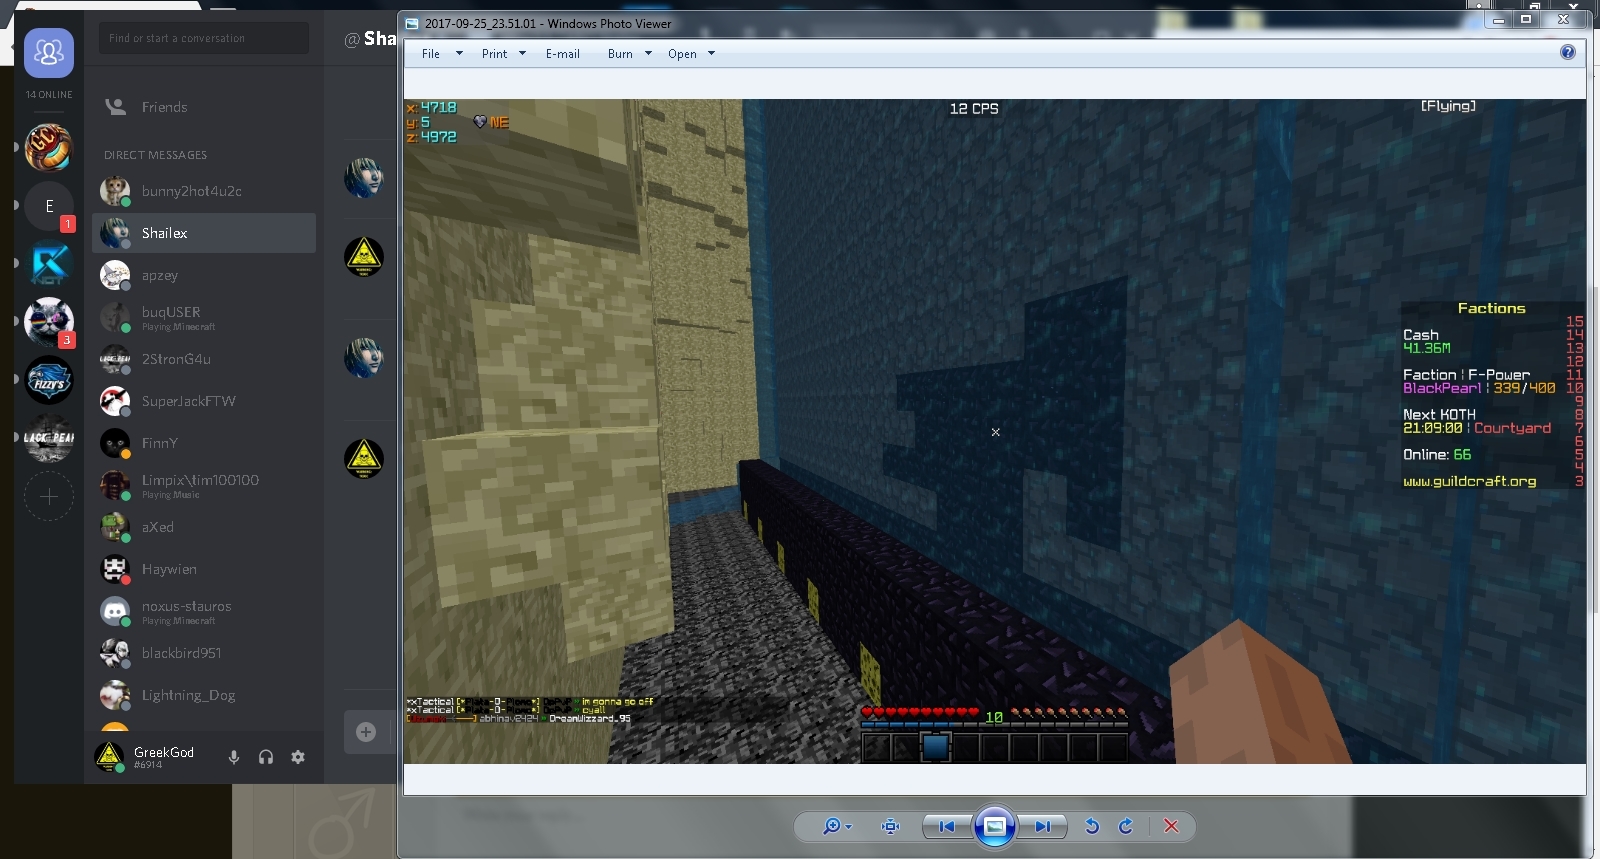
Task: Open the FinnY conversation
Action: coord(204,443)
